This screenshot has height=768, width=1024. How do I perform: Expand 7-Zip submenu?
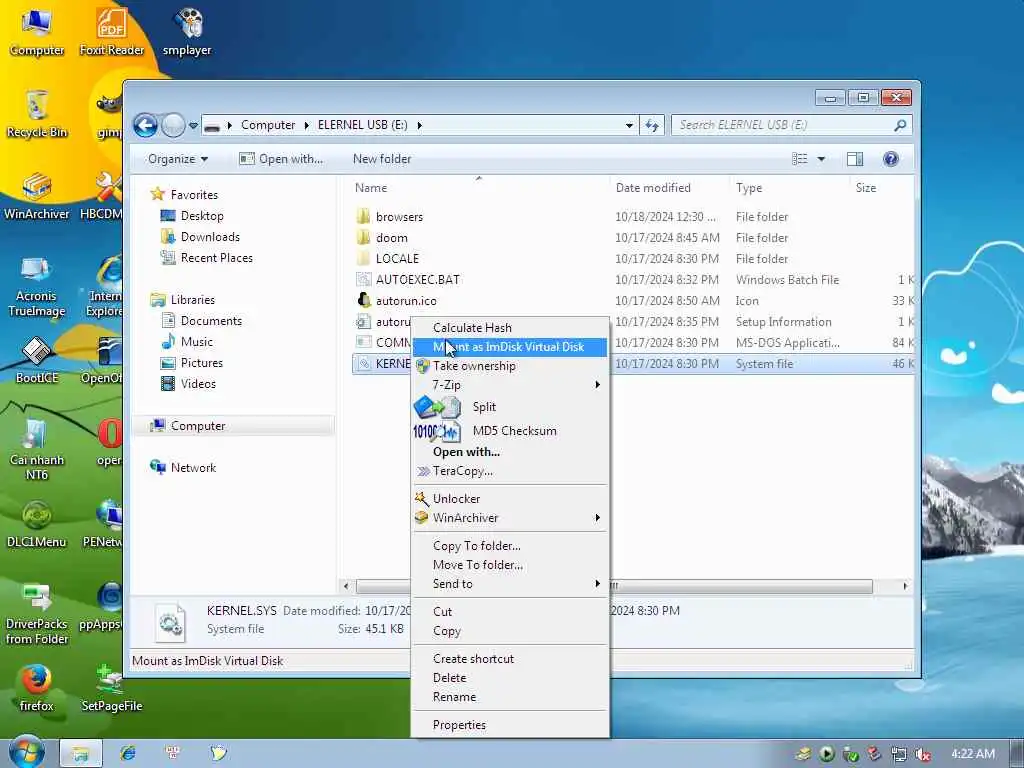click(x=510, y=385)
